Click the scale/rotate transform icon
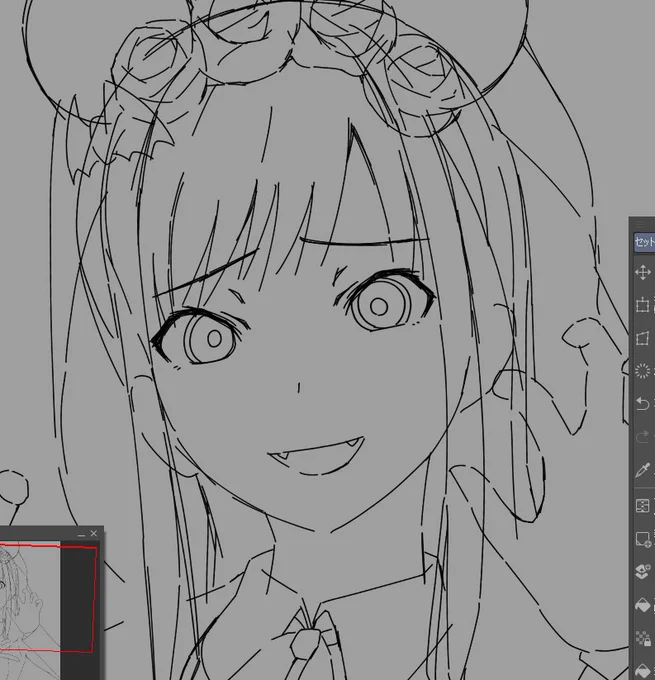The height and width of the screenshot is (680, 655). pos(642,305)
